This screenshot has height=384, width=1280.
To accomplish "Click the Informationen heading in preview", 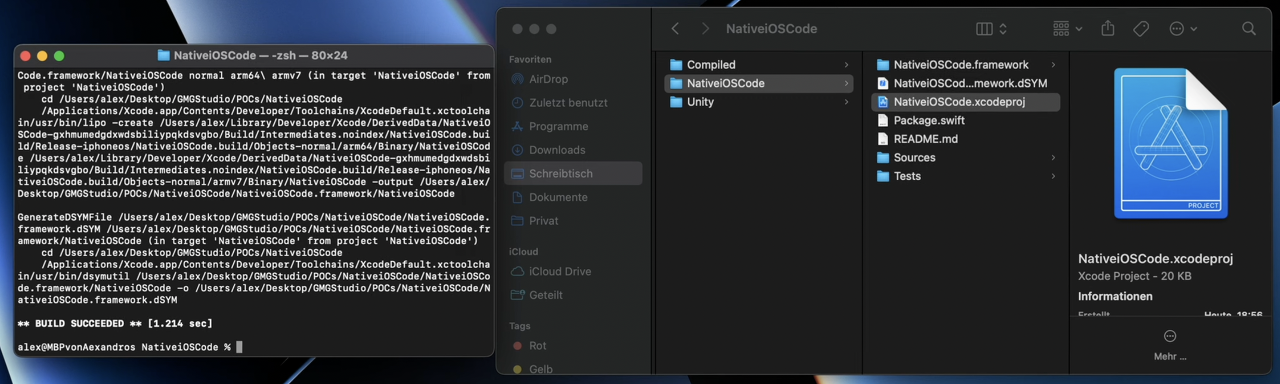I will [x=1115, y=296].
